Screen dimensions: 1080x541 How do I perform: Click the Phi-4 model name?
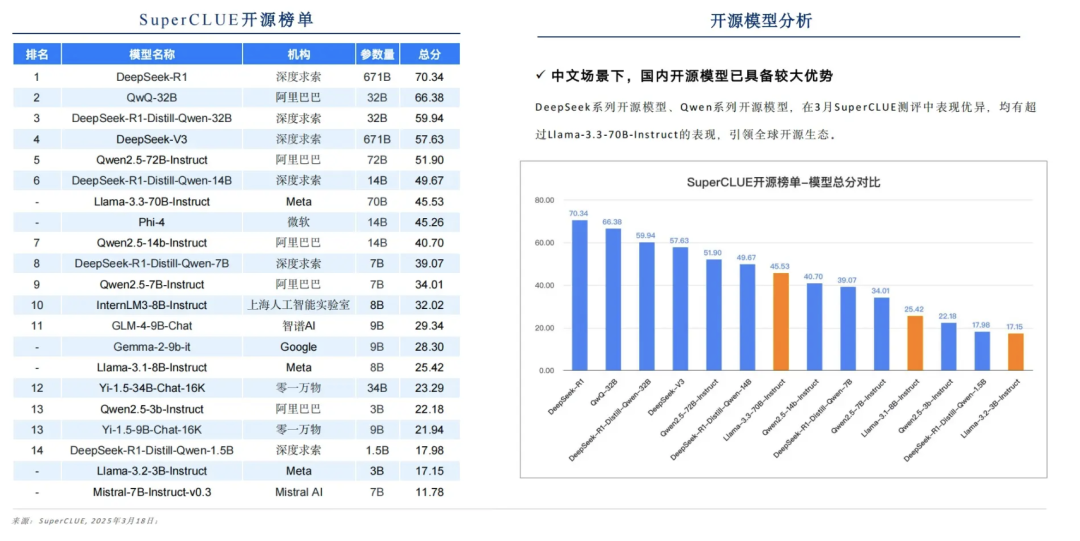pyautogui.click(x=152, y=223)
